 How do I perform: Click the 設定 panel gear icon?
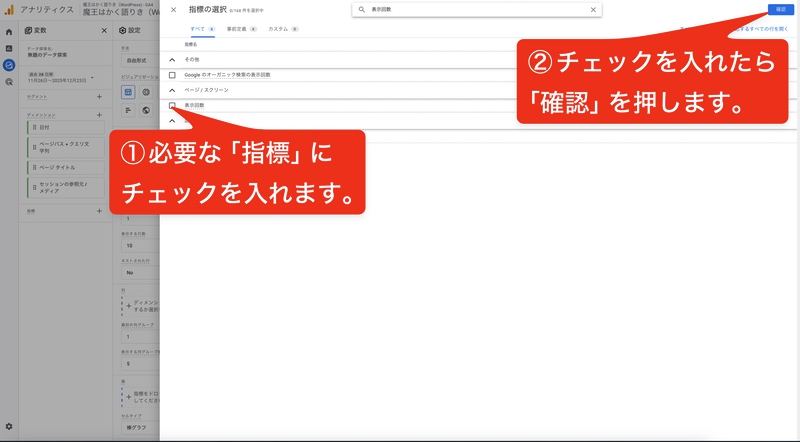pos(122,31)
